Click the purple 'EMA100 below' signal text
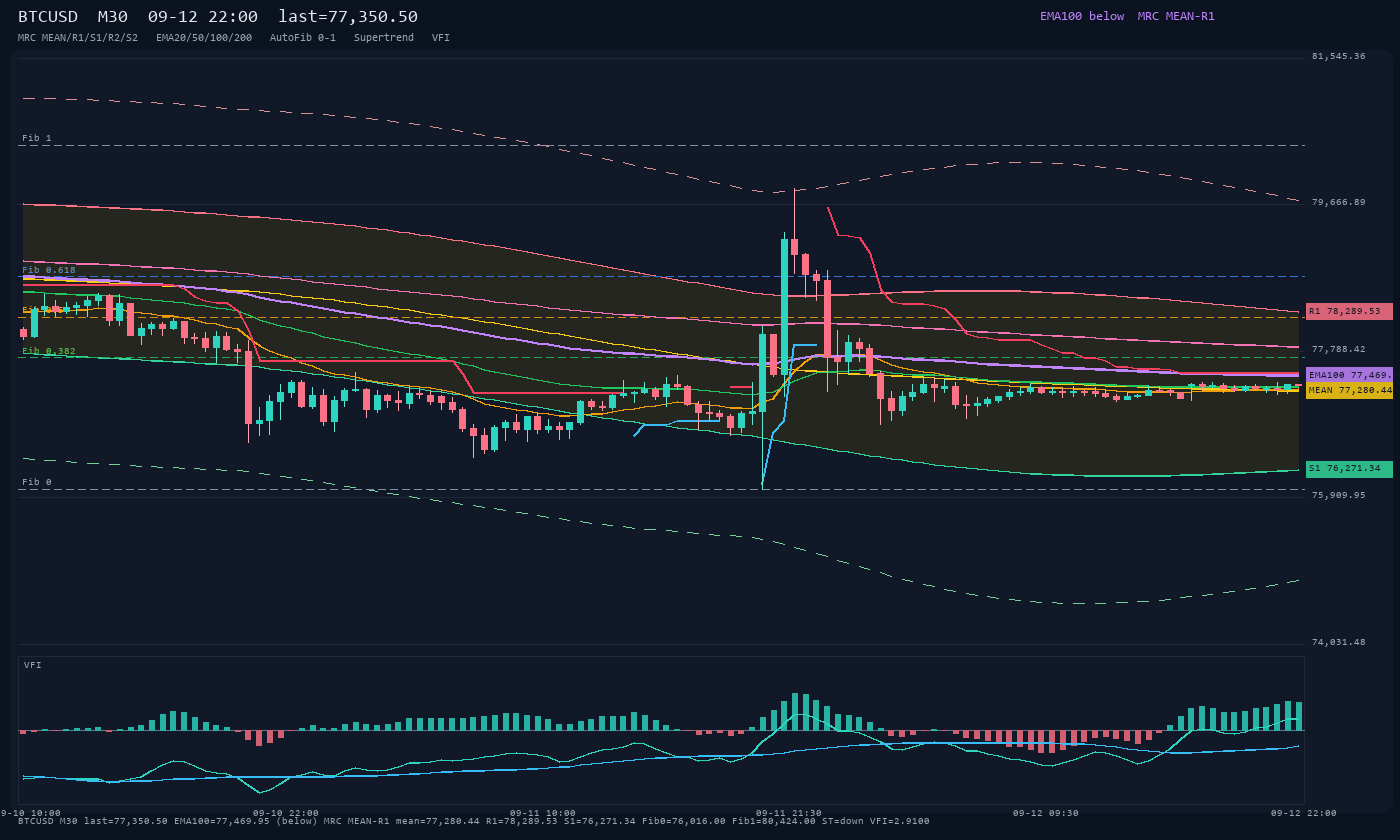The image size is (1400, 840). (x=1082, y=16)
